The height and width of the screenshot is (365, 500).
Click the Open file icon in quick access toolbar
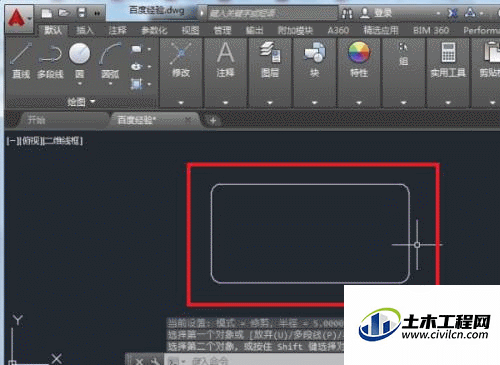point(63,13)
